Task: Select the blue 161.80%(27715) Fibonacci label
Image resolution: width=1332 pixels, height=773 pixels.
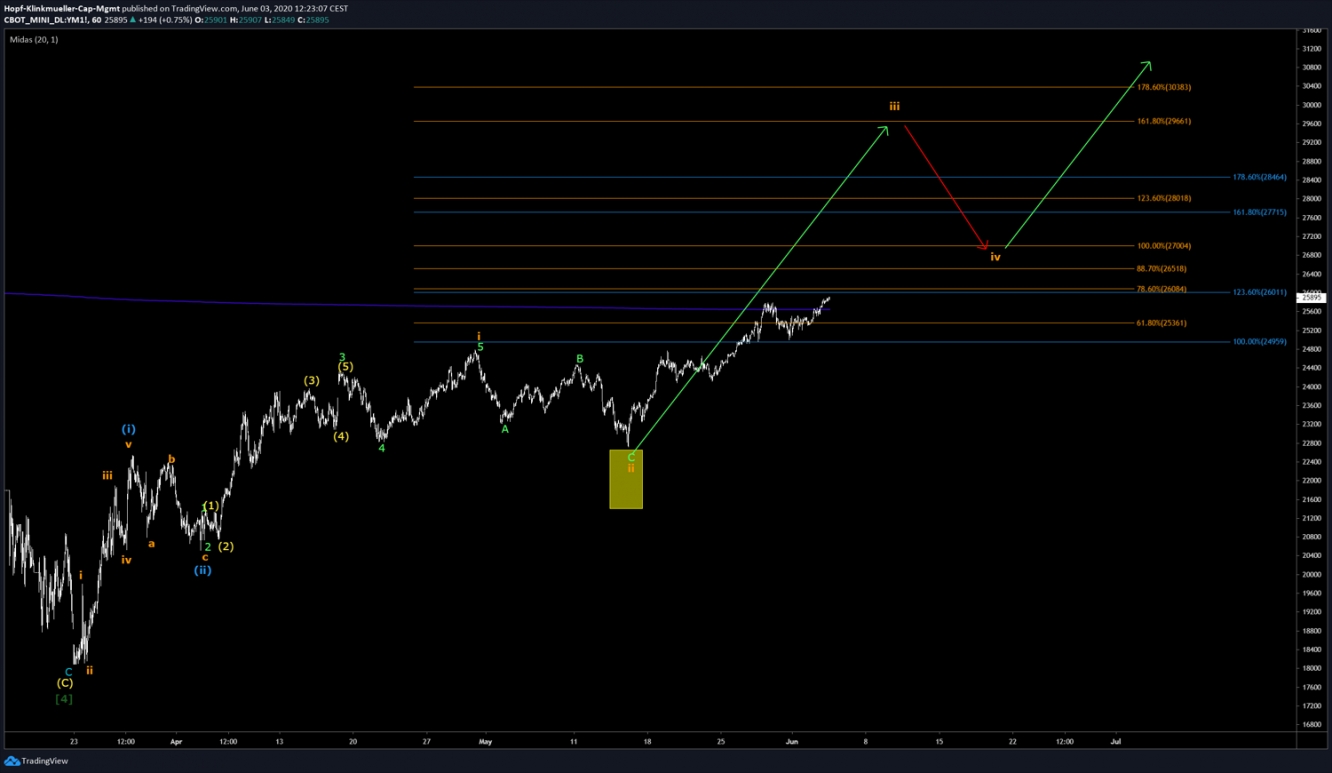Action: point(1259,212)
